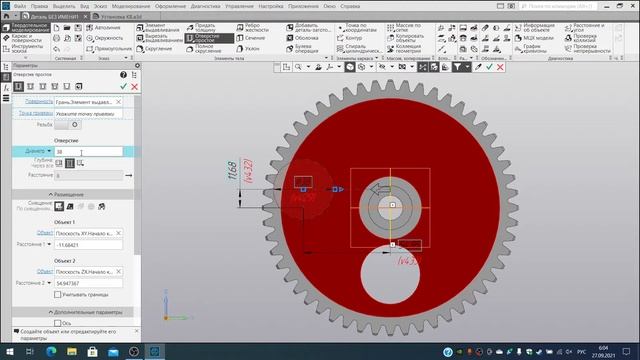Image resolution: width=640 pixels, height=360 pixels.
Task: Click the Контур command
Action: pyautogui.click(x=349, y=38)
